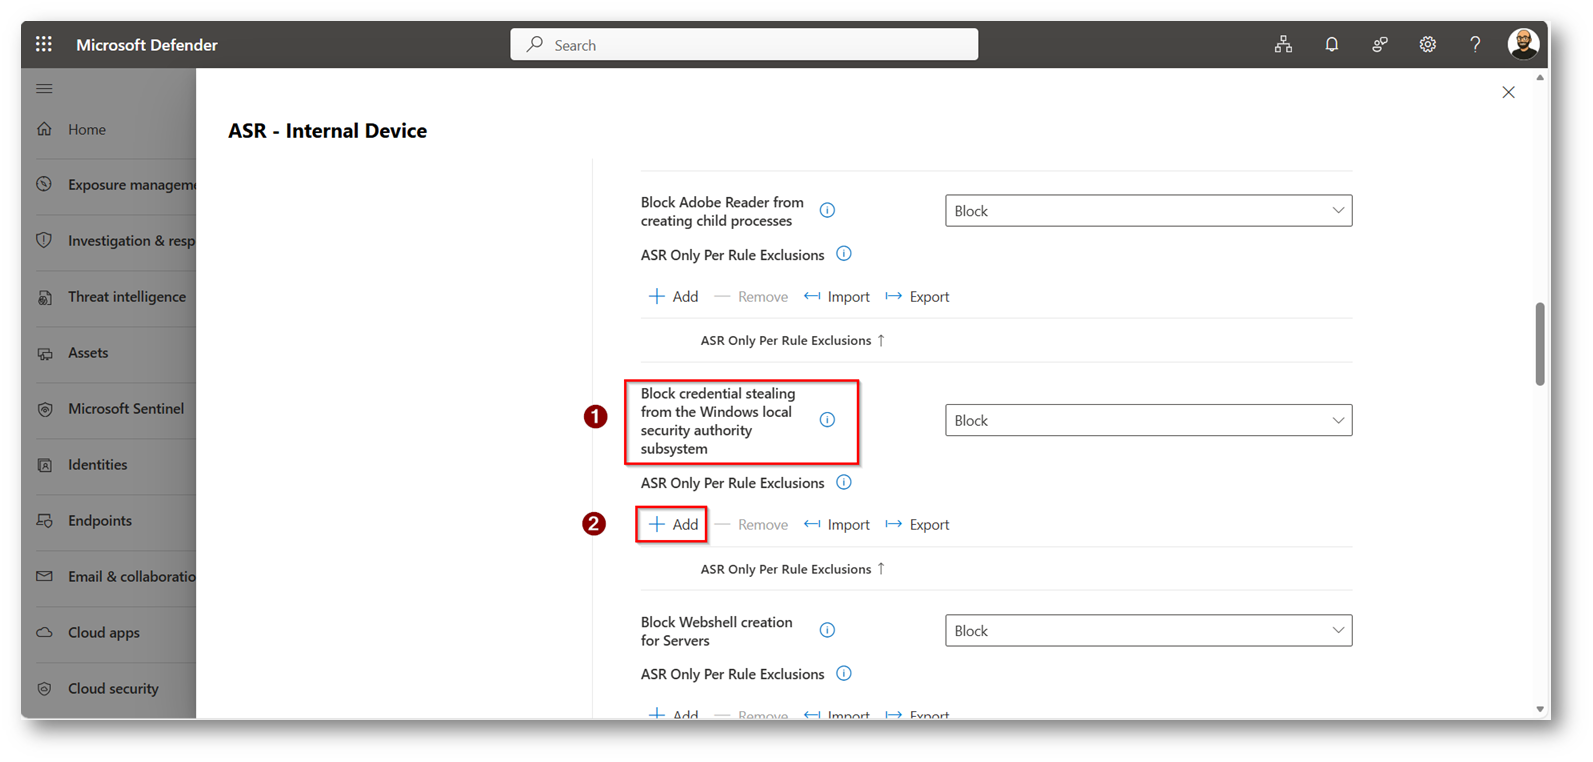Screen dimensions: 1593x762
Task: Click the Microsoft Defender title
Action: (147, 45)
